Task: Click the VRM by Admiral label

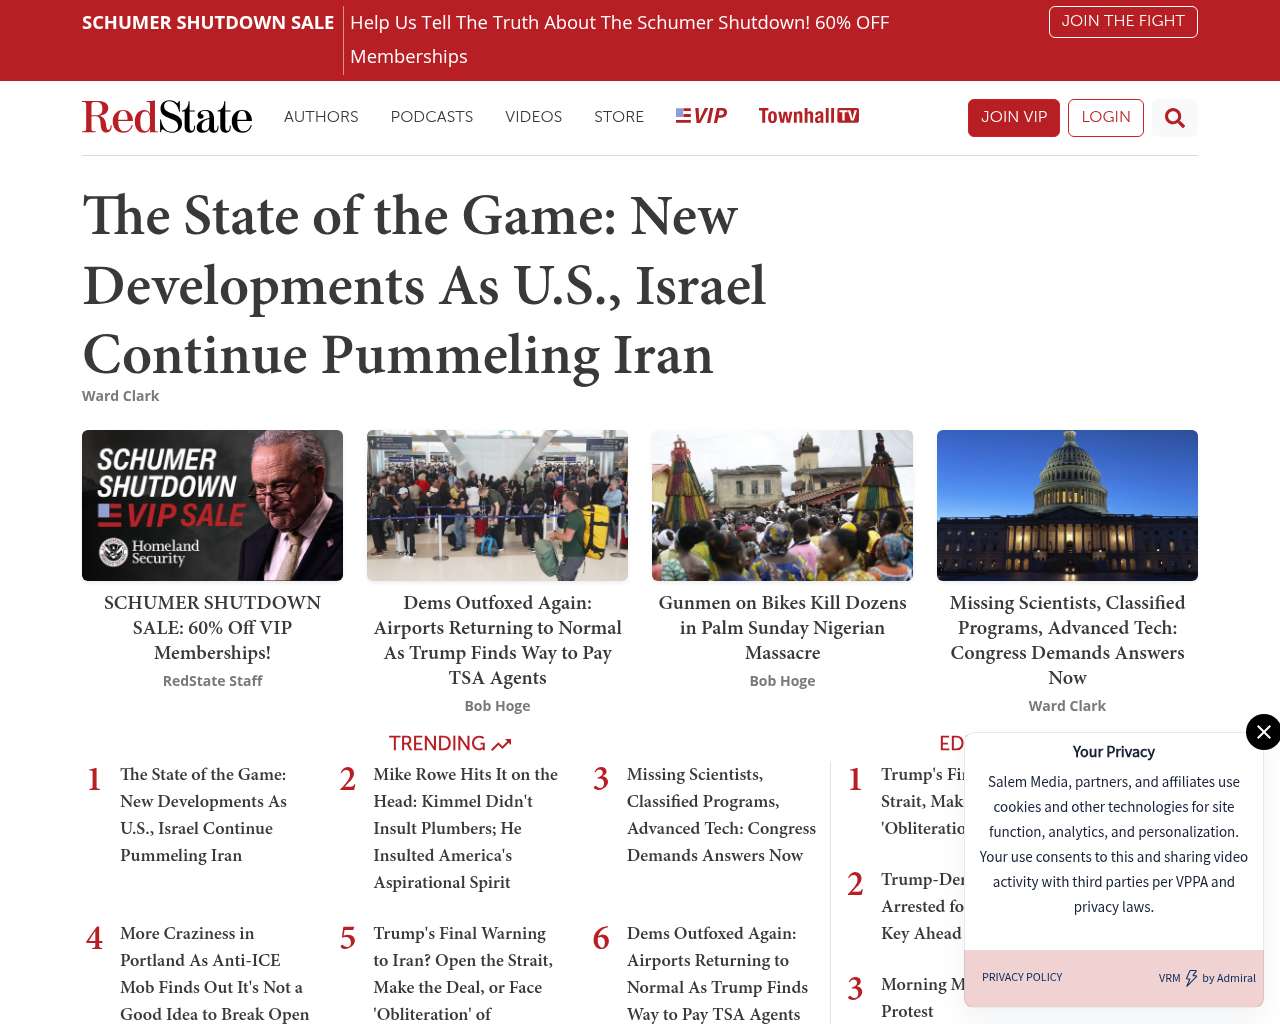Action: pyautogui.click(x=1207, y=978)
